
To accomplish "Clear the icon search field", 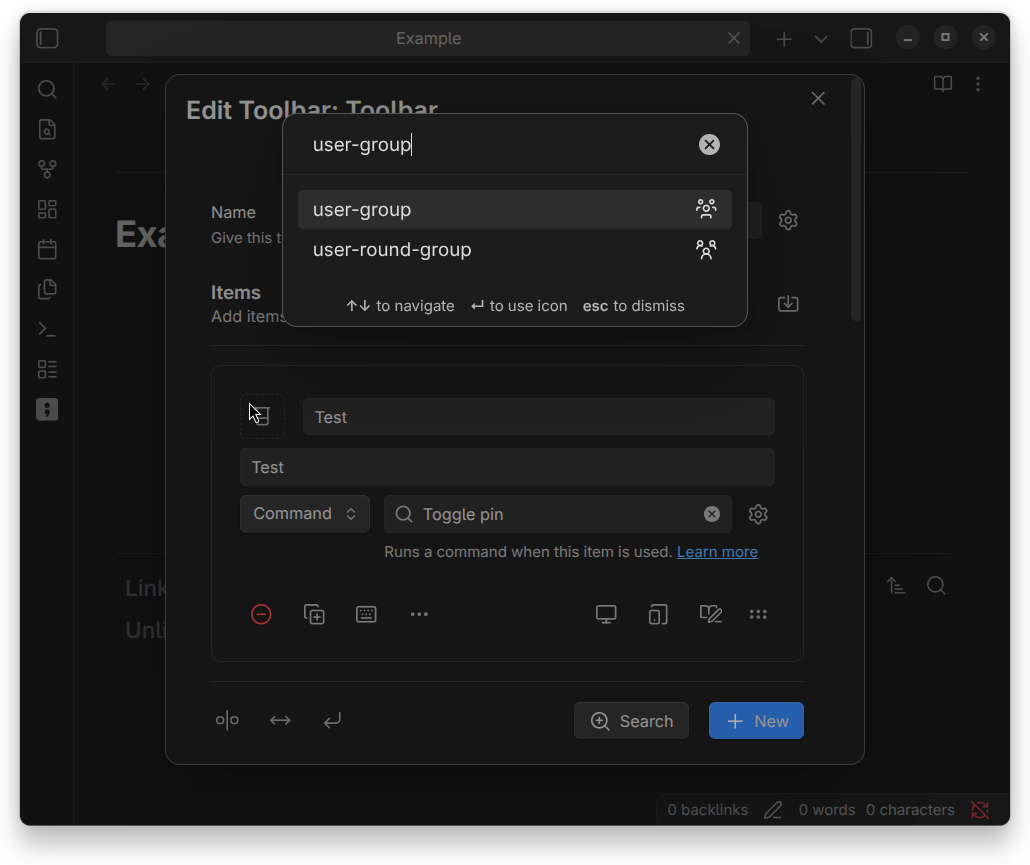I will (x=709, y=144).
